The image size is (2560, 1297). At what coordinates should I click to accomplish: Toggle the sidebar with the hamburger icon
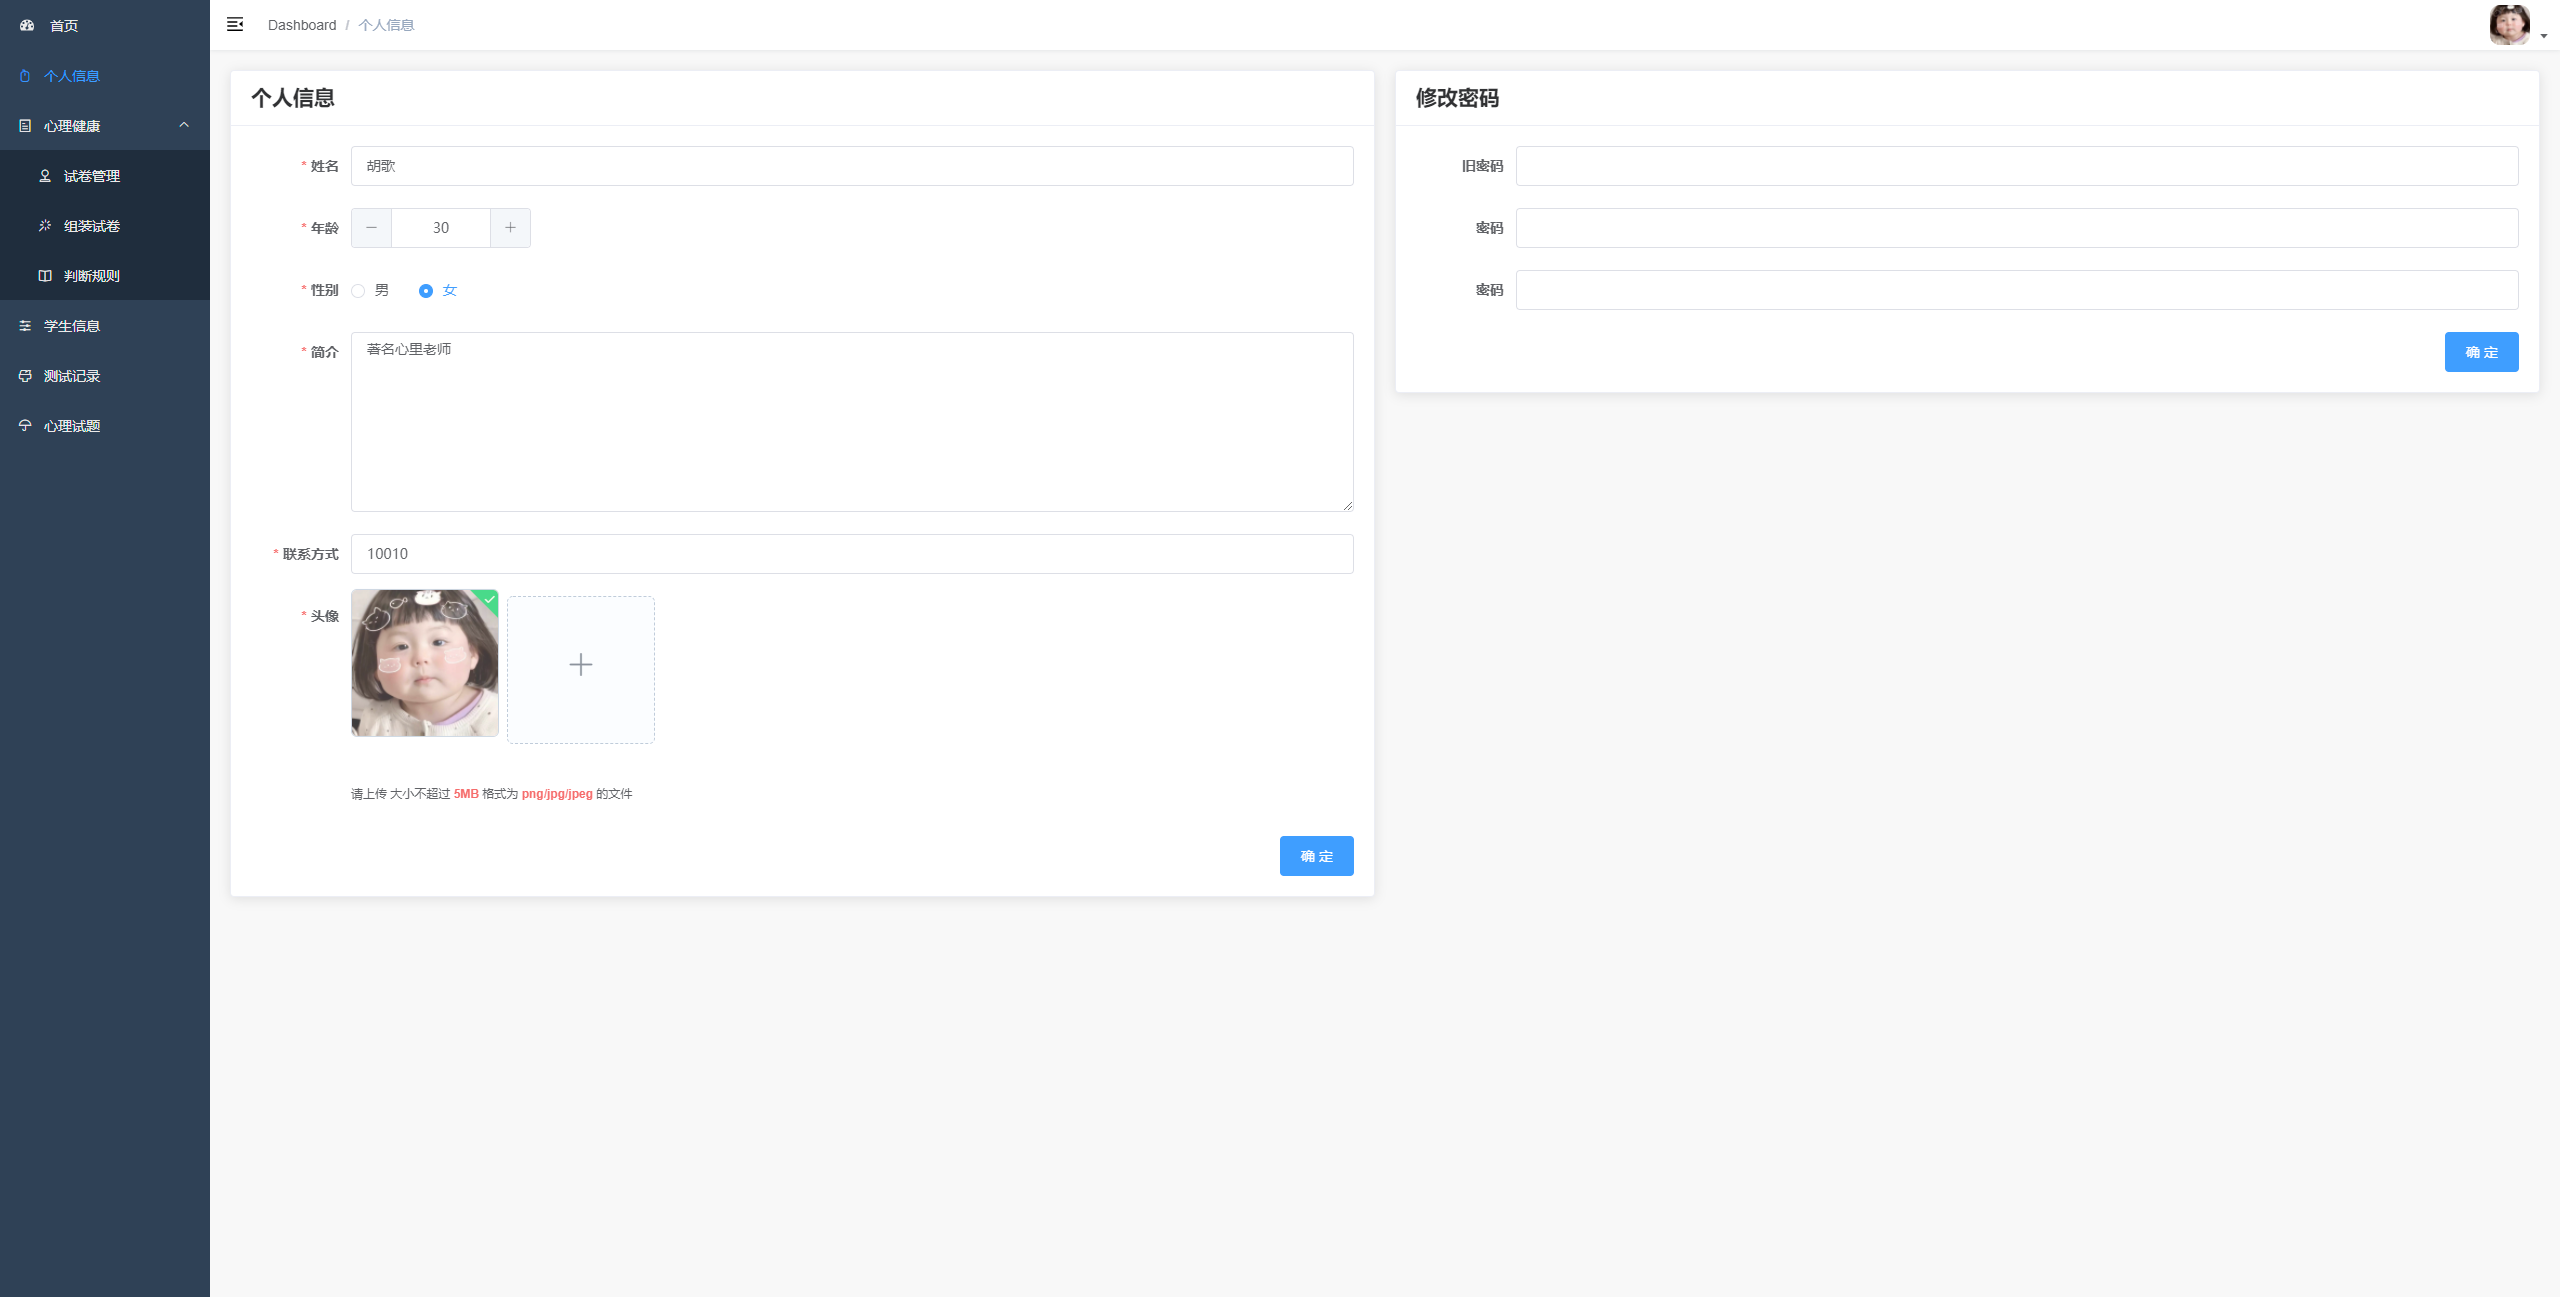235,24
